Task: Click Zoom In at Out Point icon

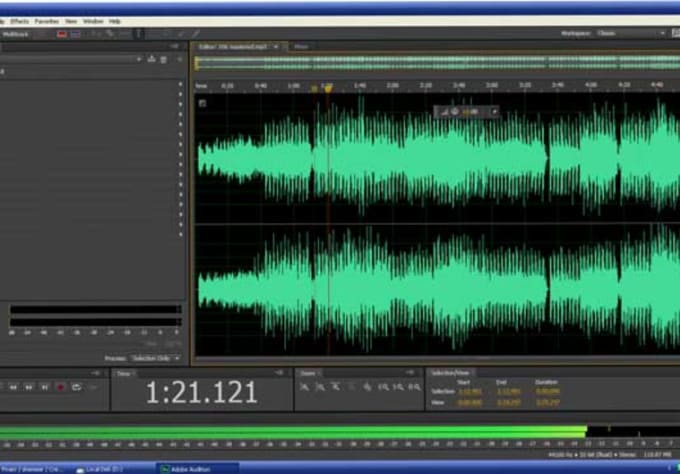Action: click(x=399, y=387)
